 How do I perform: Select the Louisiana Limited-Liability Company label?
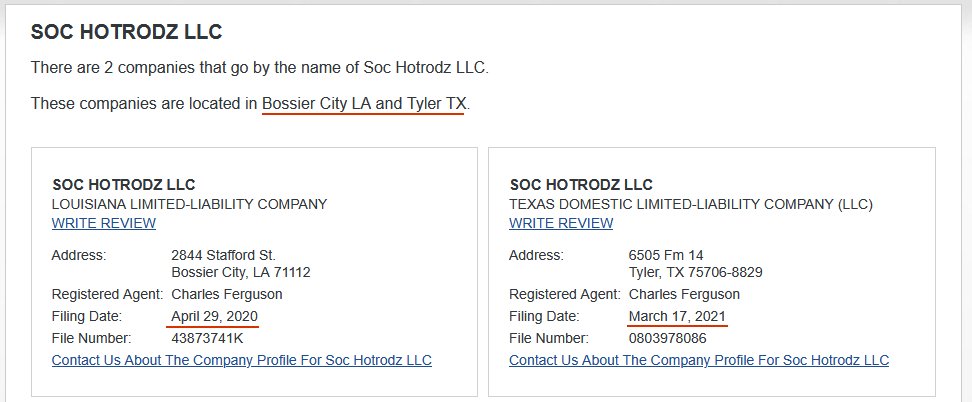189,204
